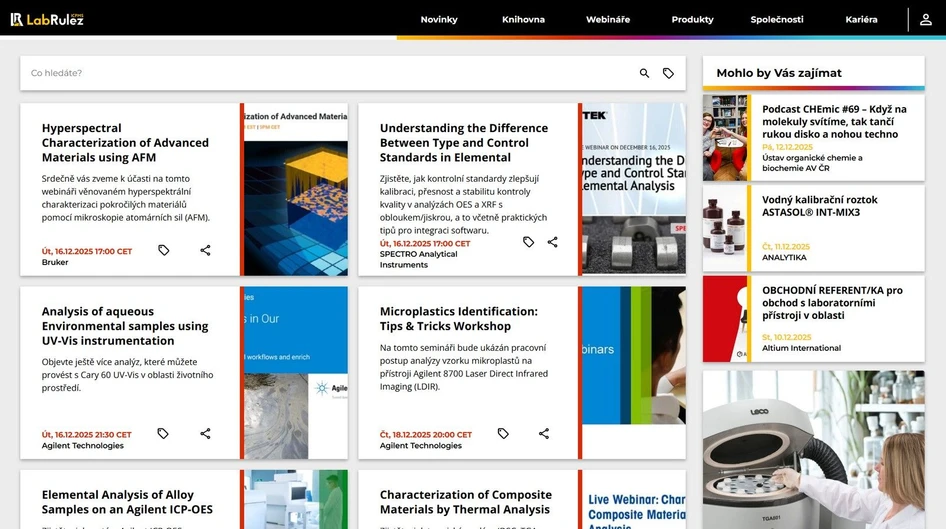Open Podcast CHEmic #69 sidebar article
This screenshot has width=946, height=529.
pos(834,121)
